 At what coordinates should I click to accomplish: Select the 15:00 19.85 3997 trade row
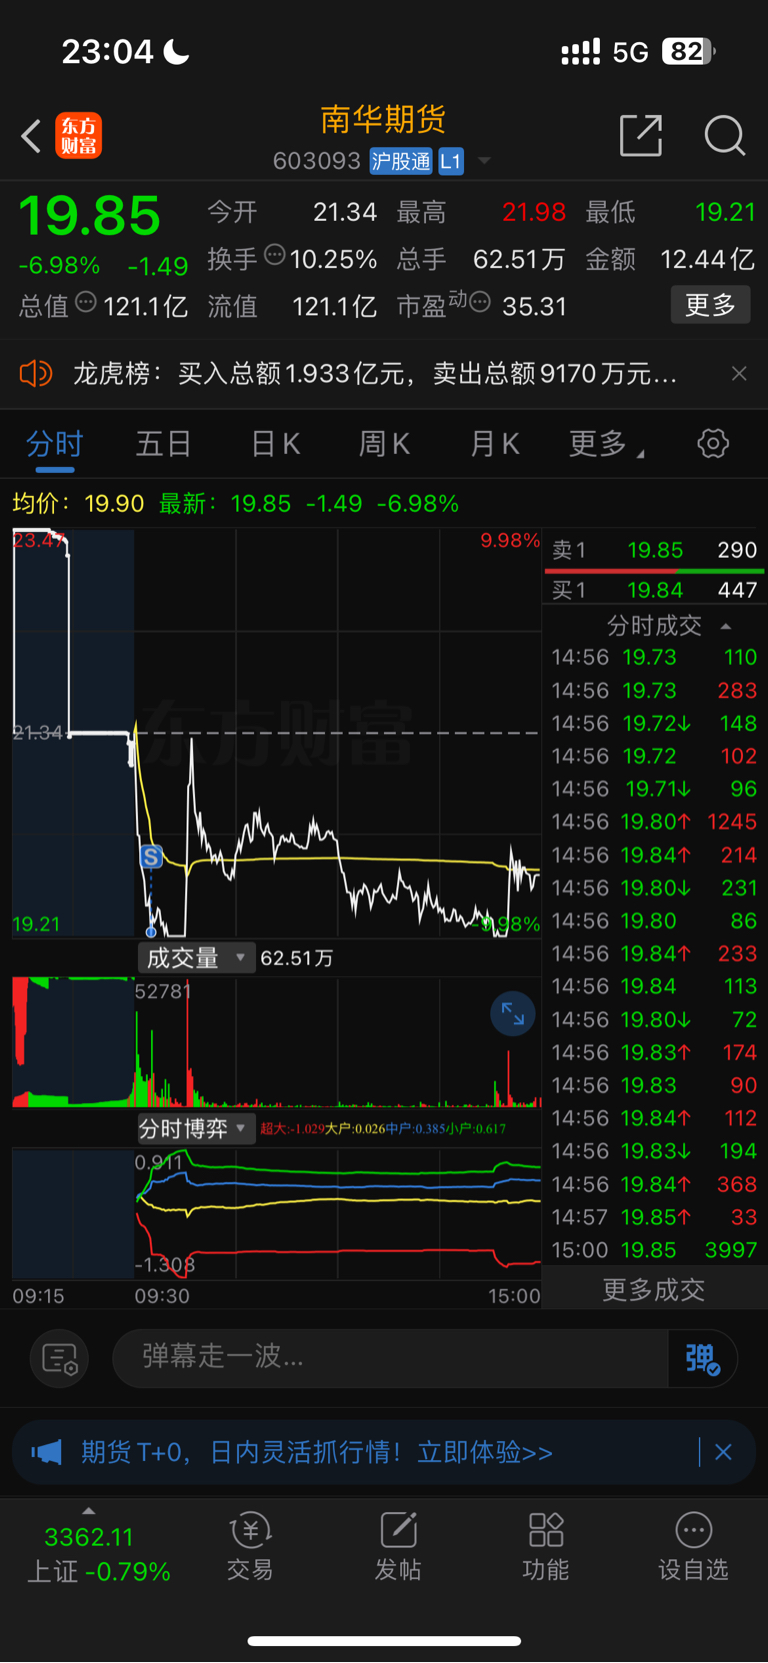(x=654, y=1250)
